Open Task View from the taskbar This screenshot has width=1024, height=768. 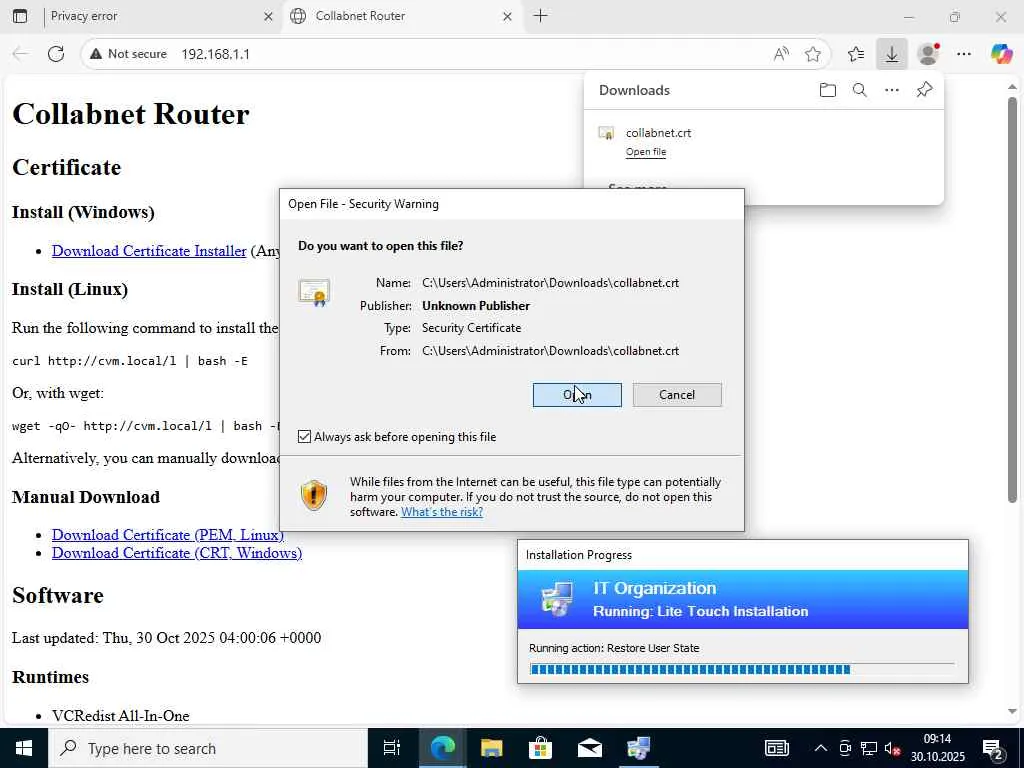point(391,748)
